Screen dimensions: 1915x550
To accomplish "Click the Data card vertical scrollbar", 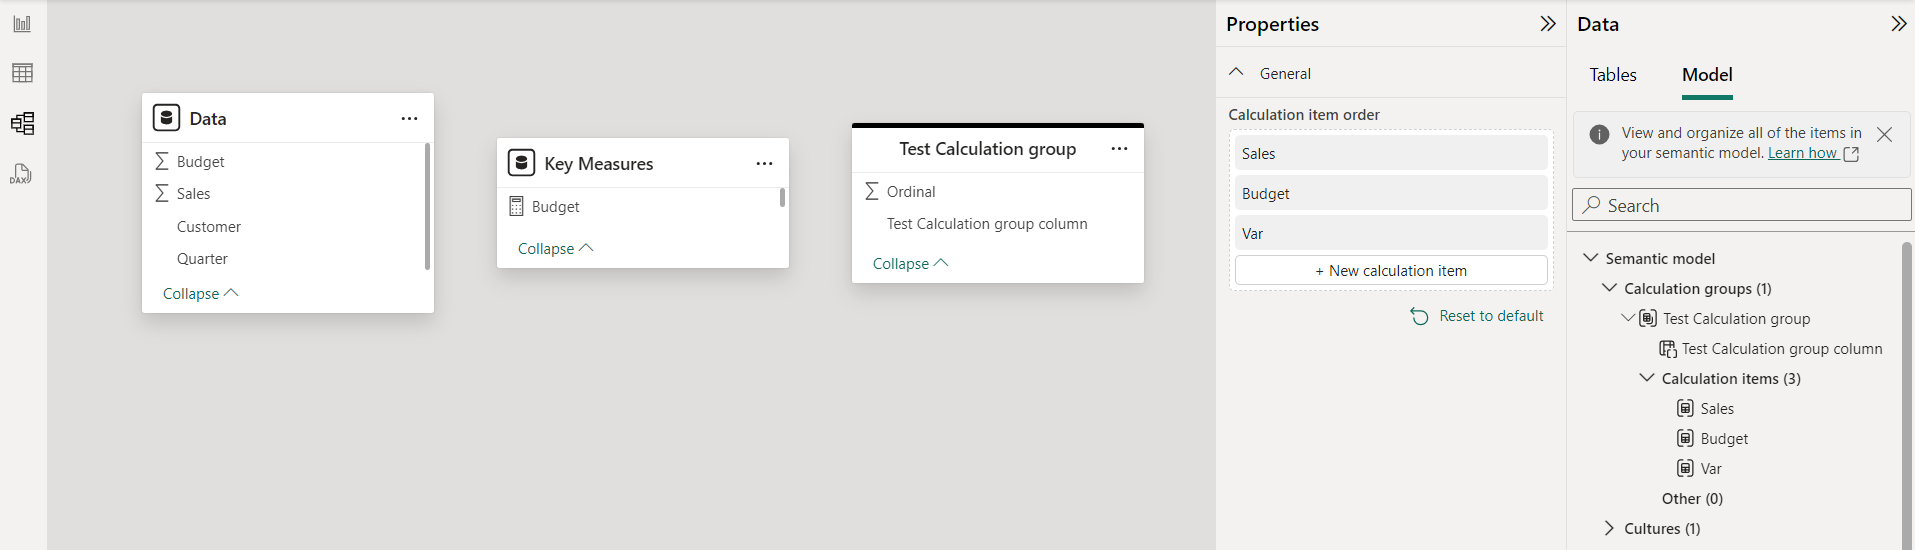I will pyautogui.click(x=427, y=206).
